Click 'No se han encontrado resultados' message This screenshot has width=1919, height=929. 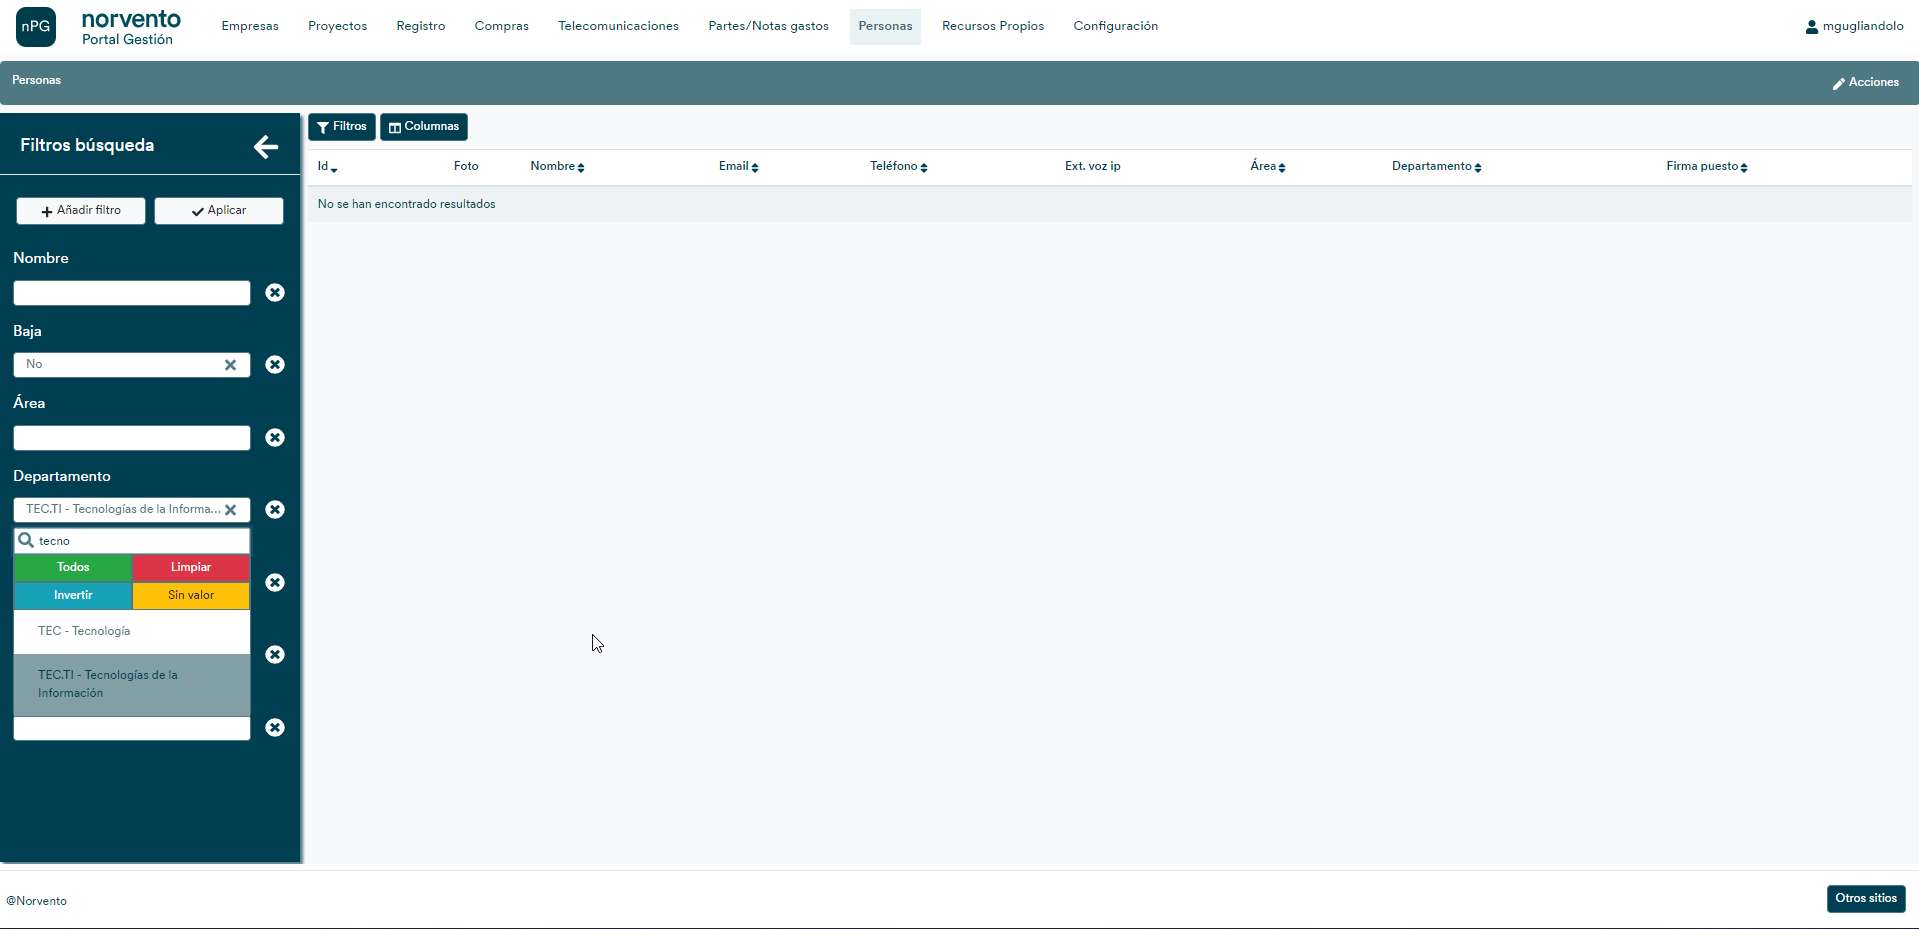(x=406, y=204)
